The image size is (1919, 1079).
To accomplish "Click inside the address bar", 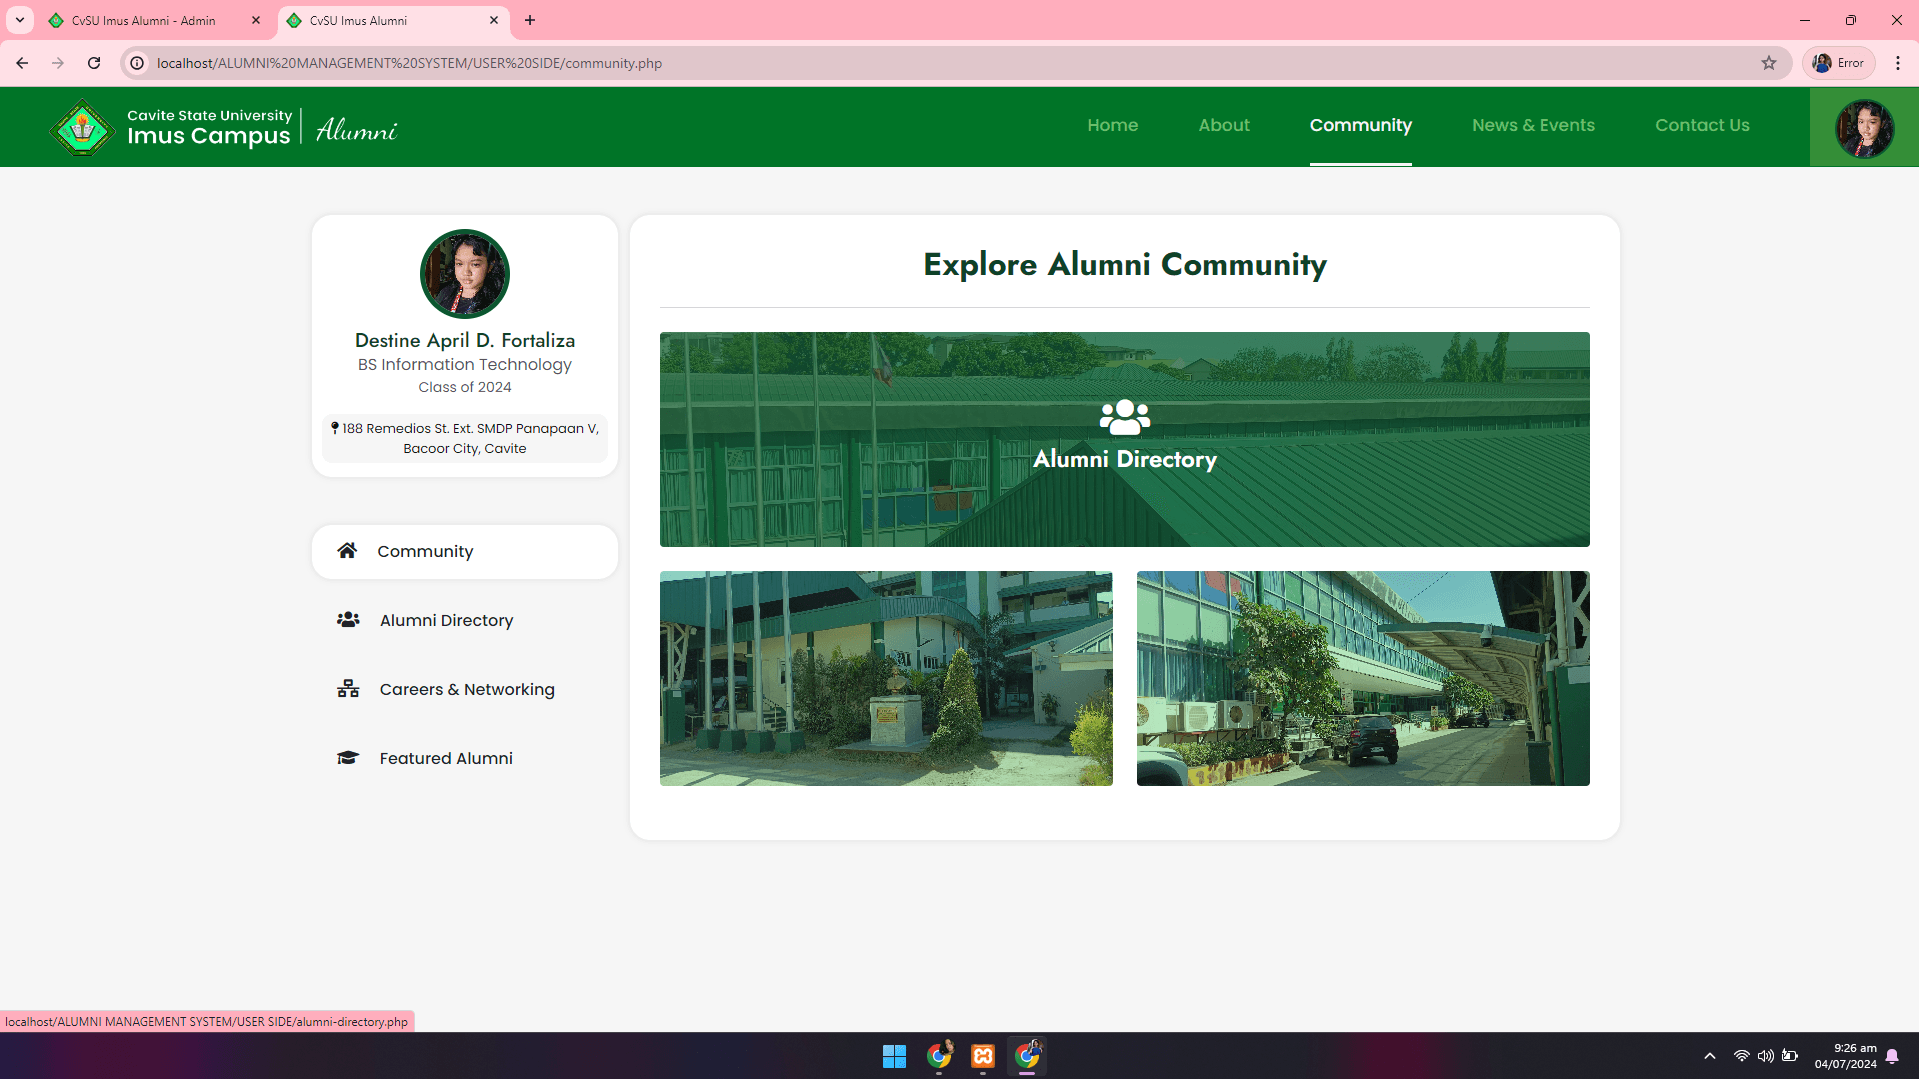I will point(600,62).
